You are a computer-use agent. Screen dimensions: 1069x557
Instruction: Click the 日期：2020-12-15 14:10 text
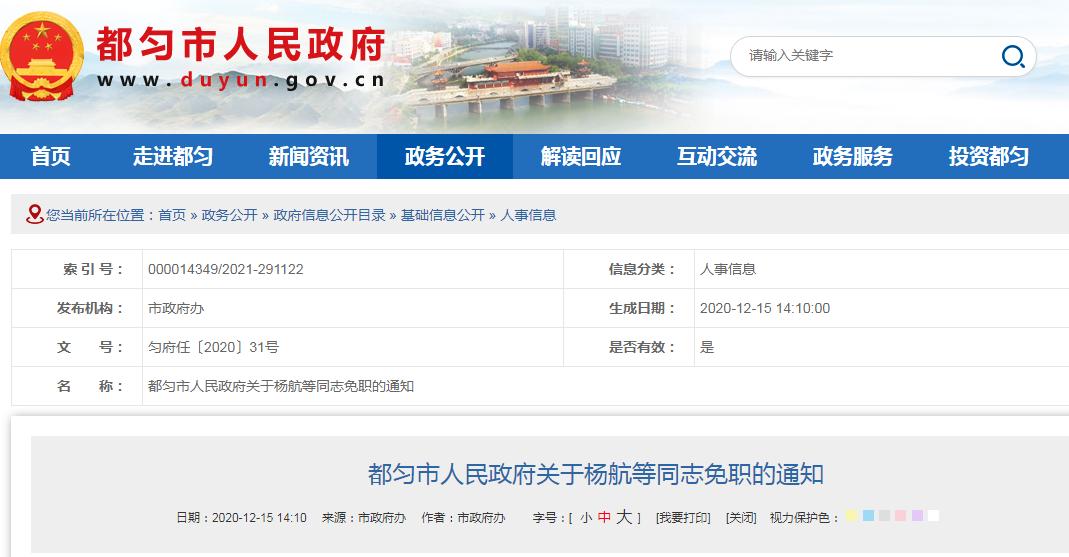coord(241,518)
